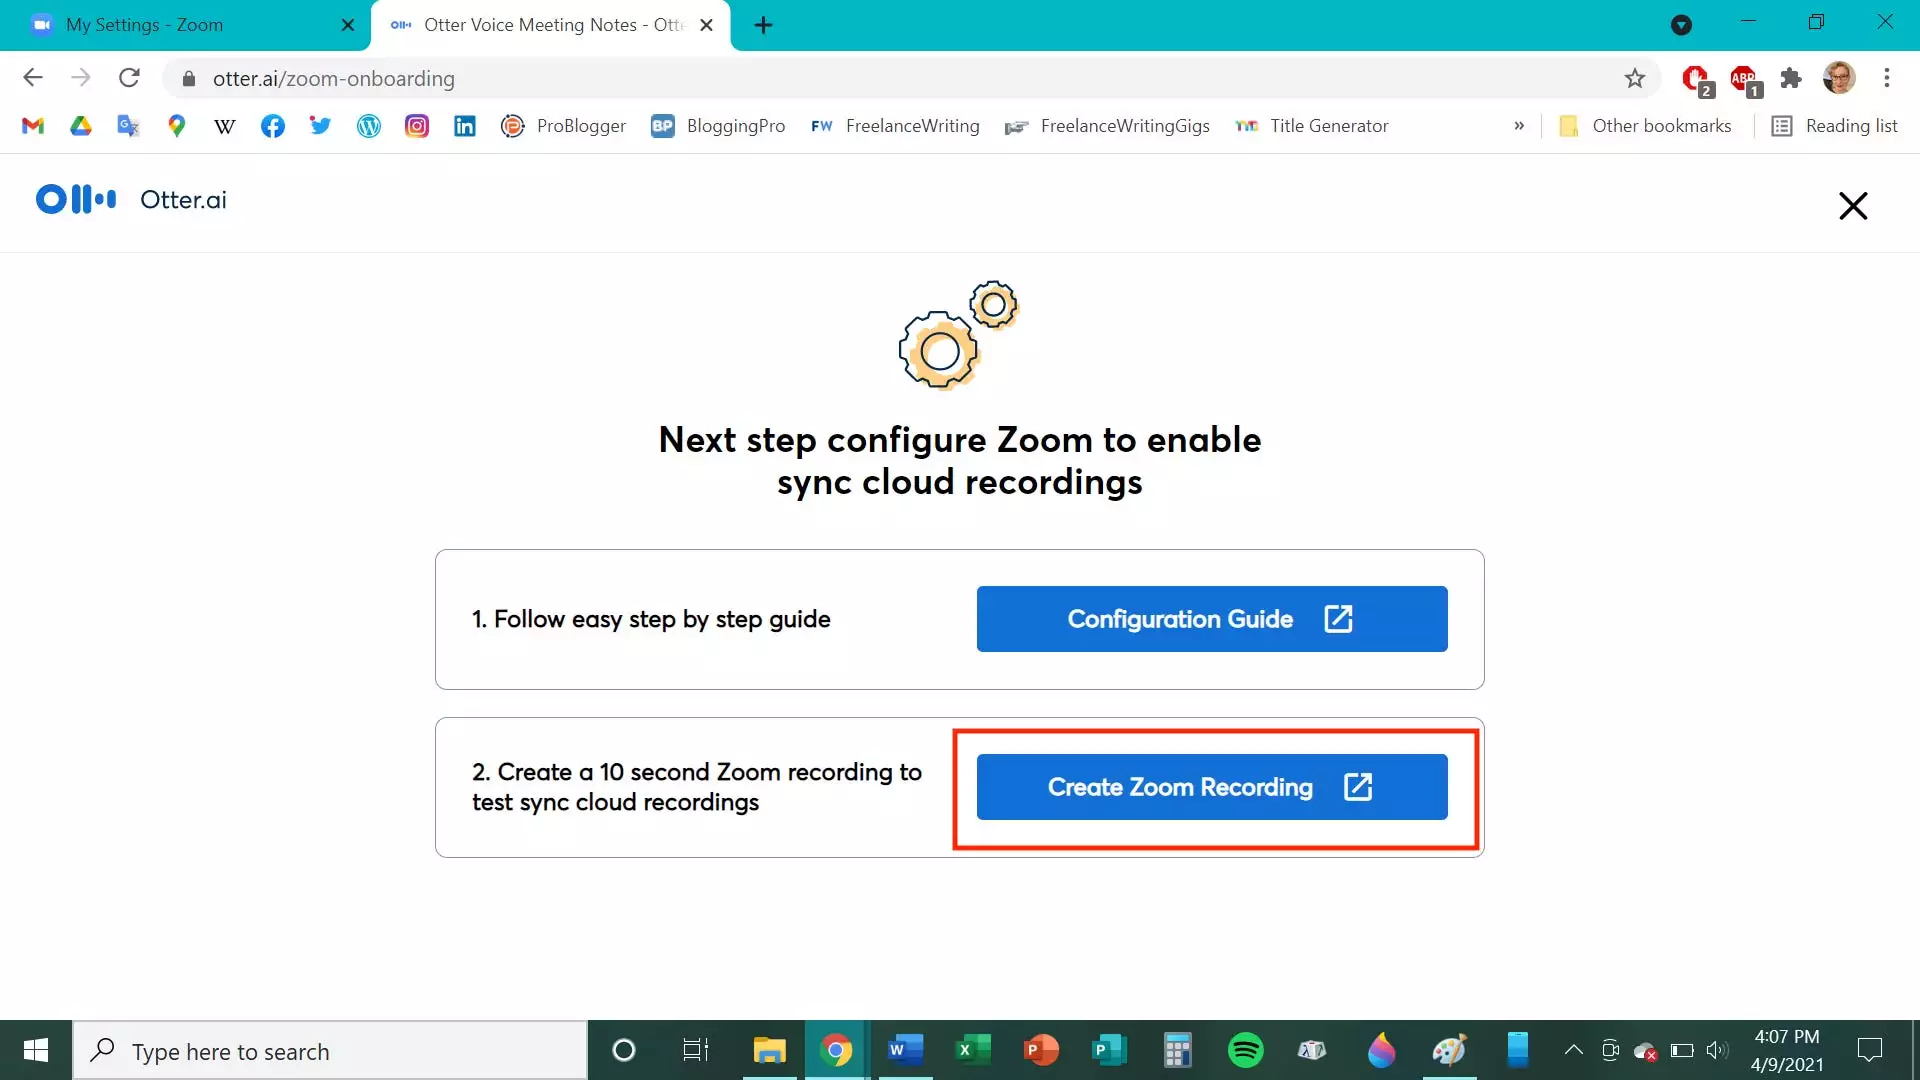Open the LinkedIn bookmark
The image size is (1920, 1080).
click(x=465, y=126)
